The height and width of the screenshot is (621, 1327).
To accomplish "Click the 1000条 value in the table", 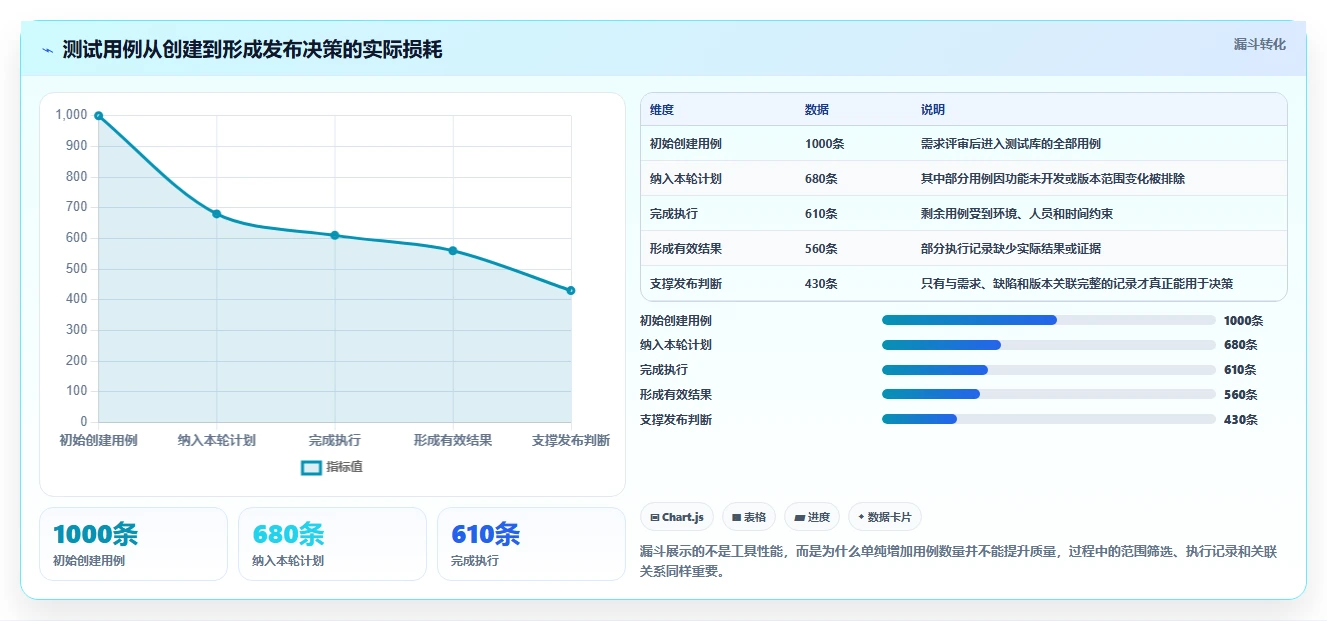I will coord(825,144).
